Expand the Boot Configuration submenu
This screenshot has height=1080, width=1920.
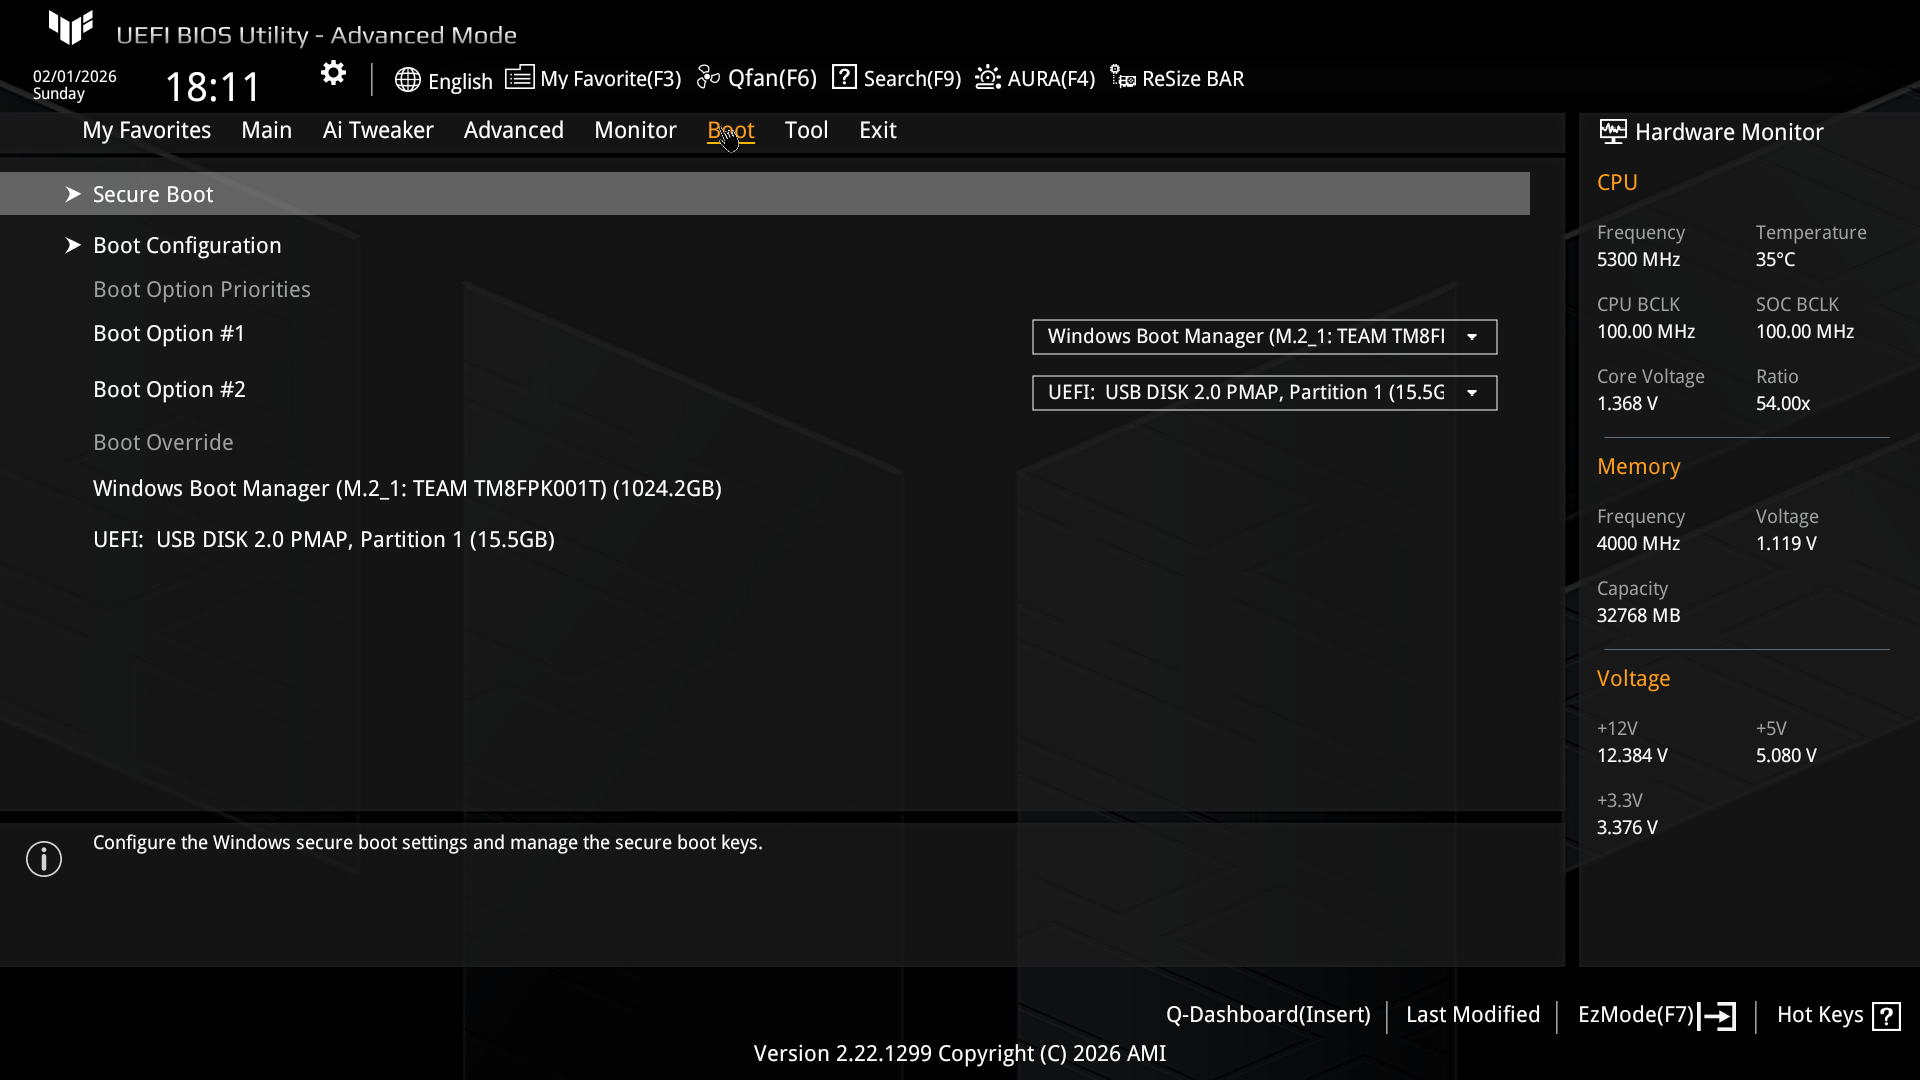(x=187, y=245)
